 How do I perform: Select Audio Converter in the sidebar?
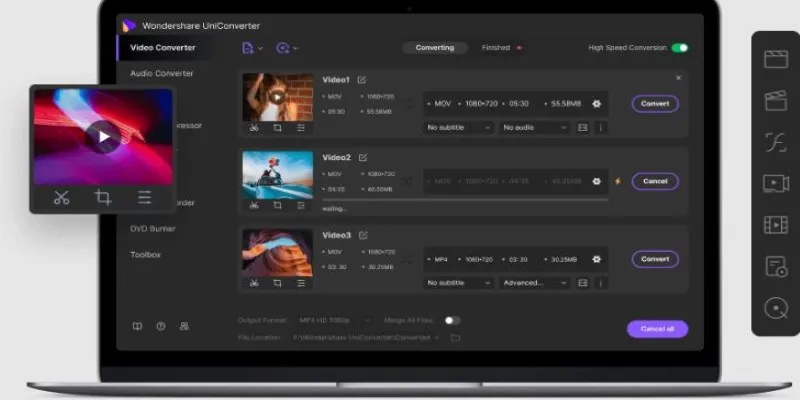click(x=162, y=73)
